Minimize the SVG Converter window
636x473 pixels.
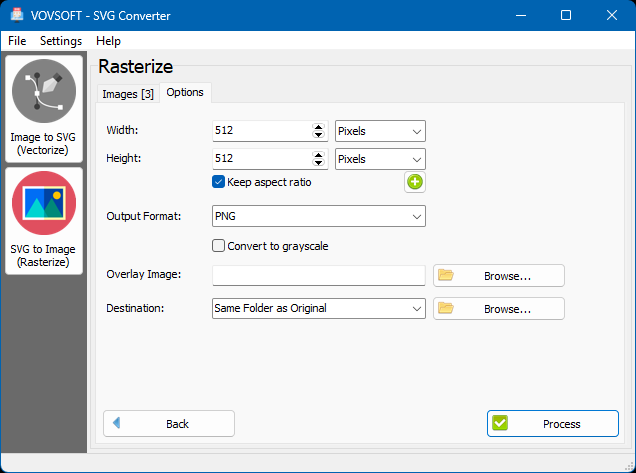click(521, 15)
